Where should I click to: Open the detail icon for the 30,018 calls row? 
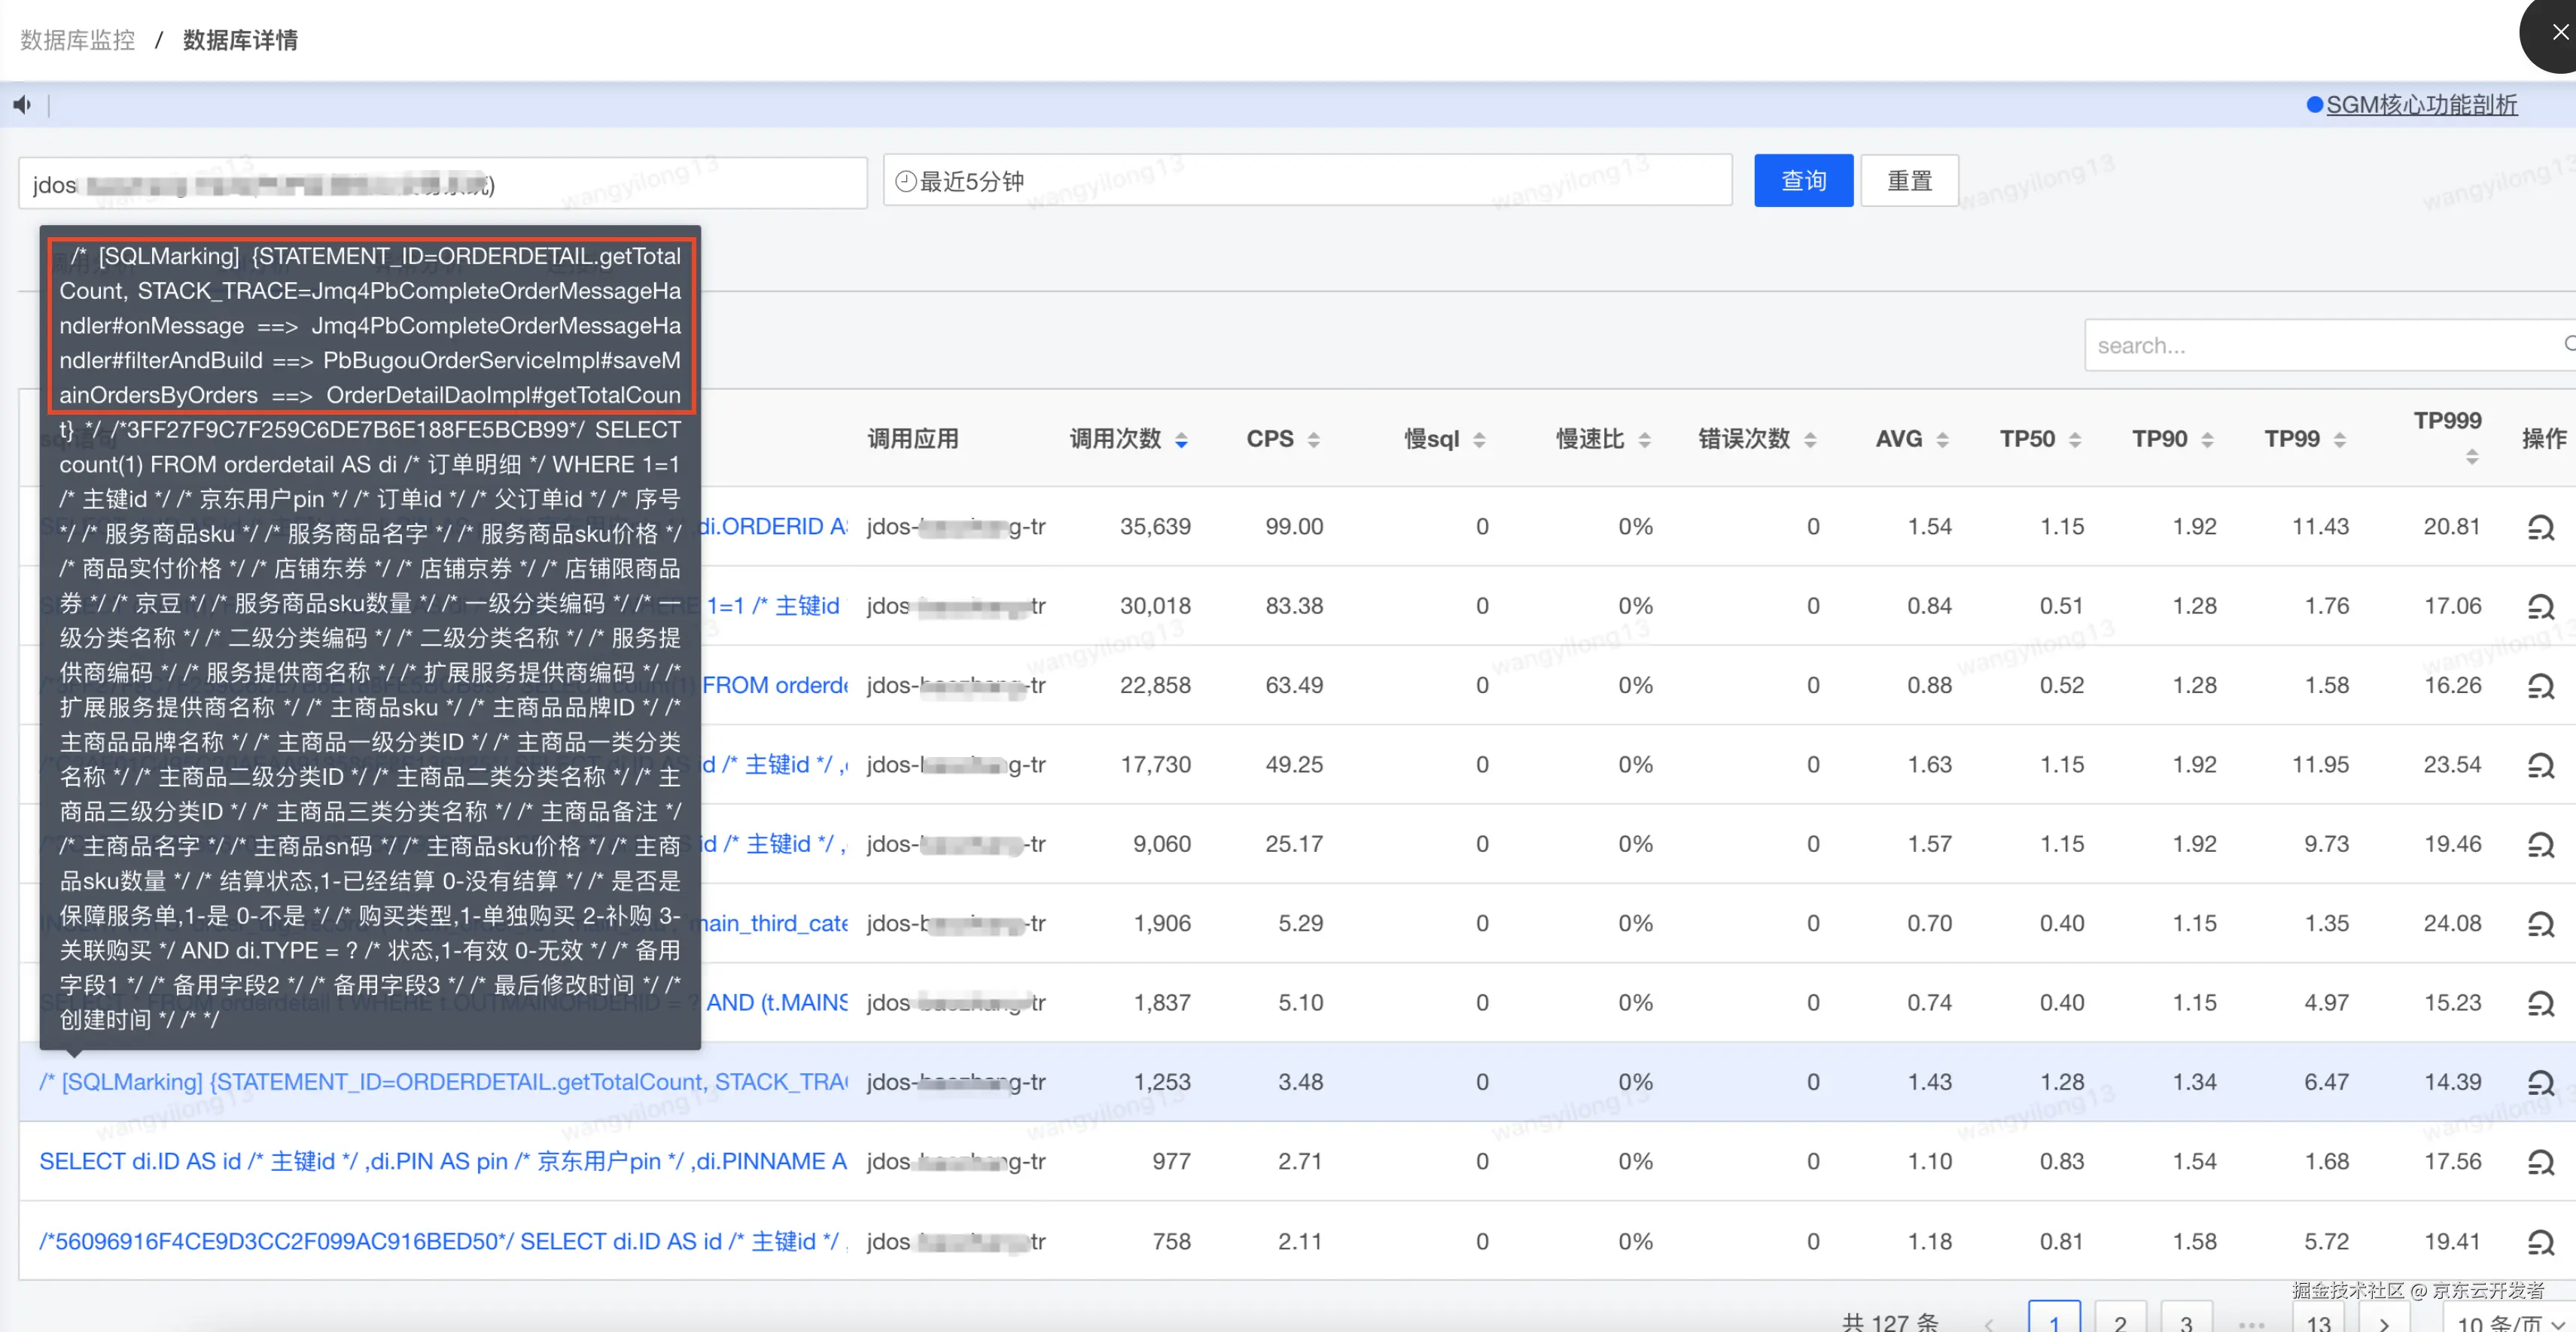[x=2540, y=606]
